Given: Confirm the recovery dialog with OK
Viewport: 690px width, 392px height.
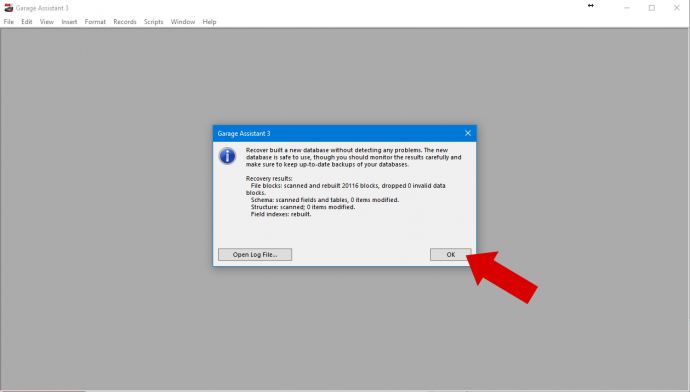Looking at the screenshot, I should (x=450, y=254).
